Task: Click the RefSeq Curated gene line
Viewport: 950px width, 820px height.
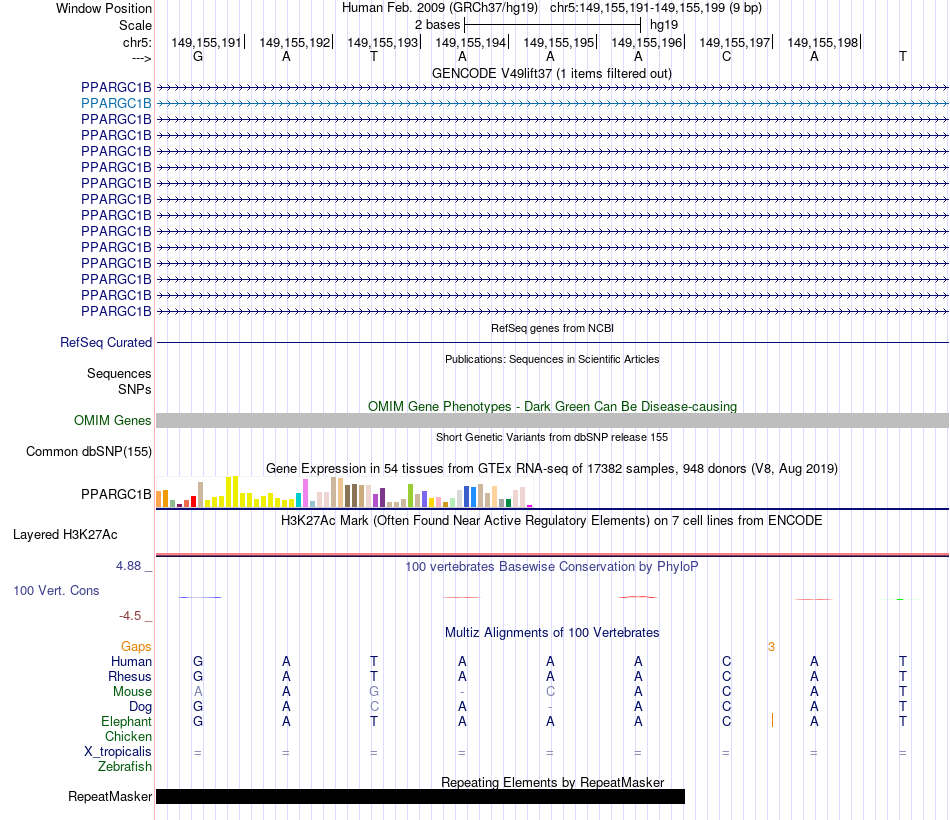Action: pyautogui.click(x=552, y=342)
